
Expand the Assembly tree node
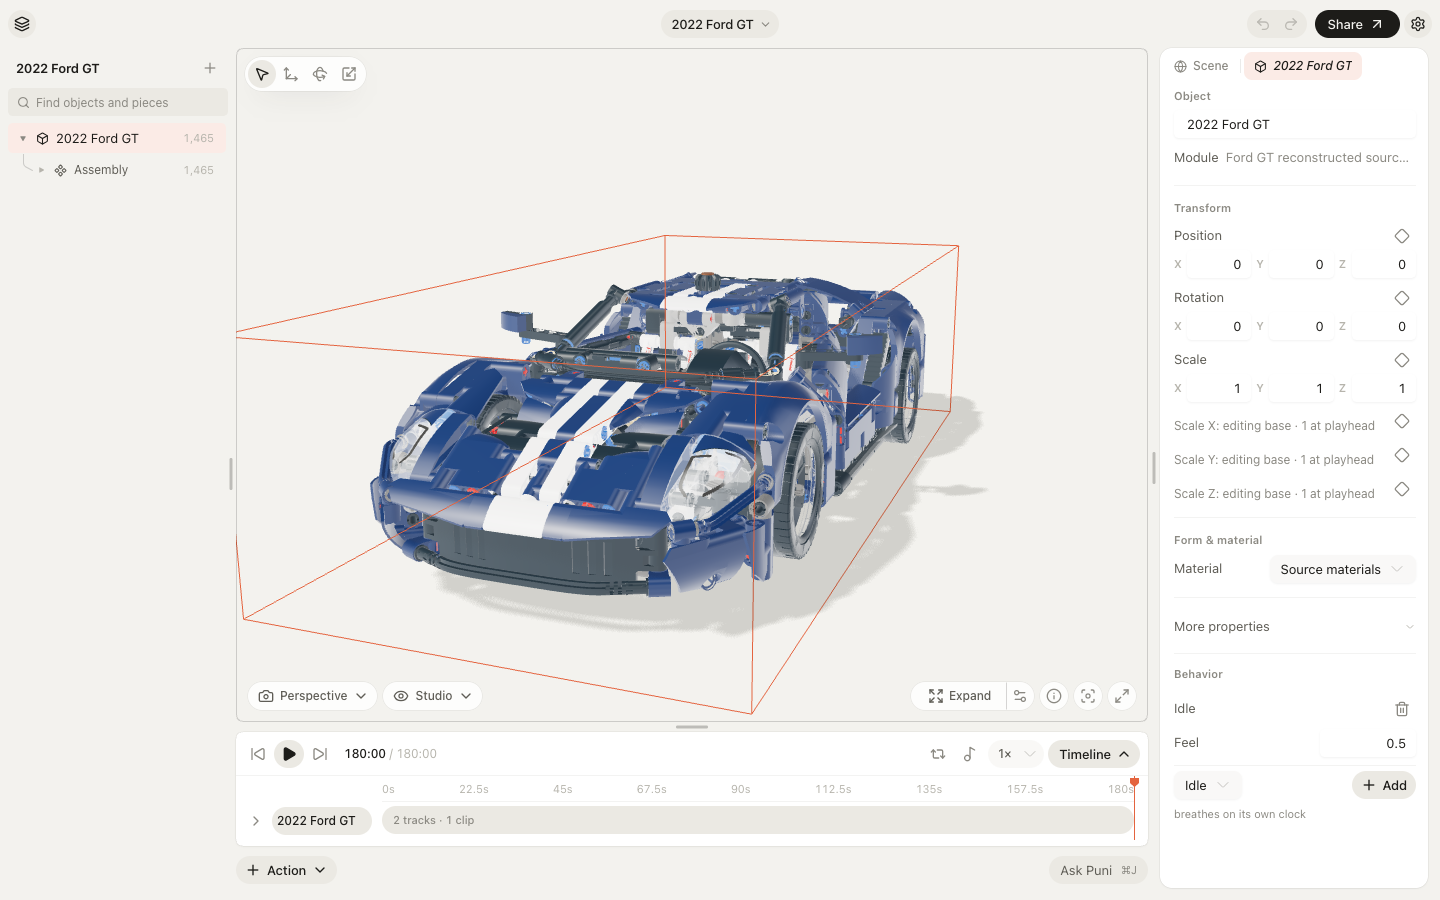pos(41,170)
